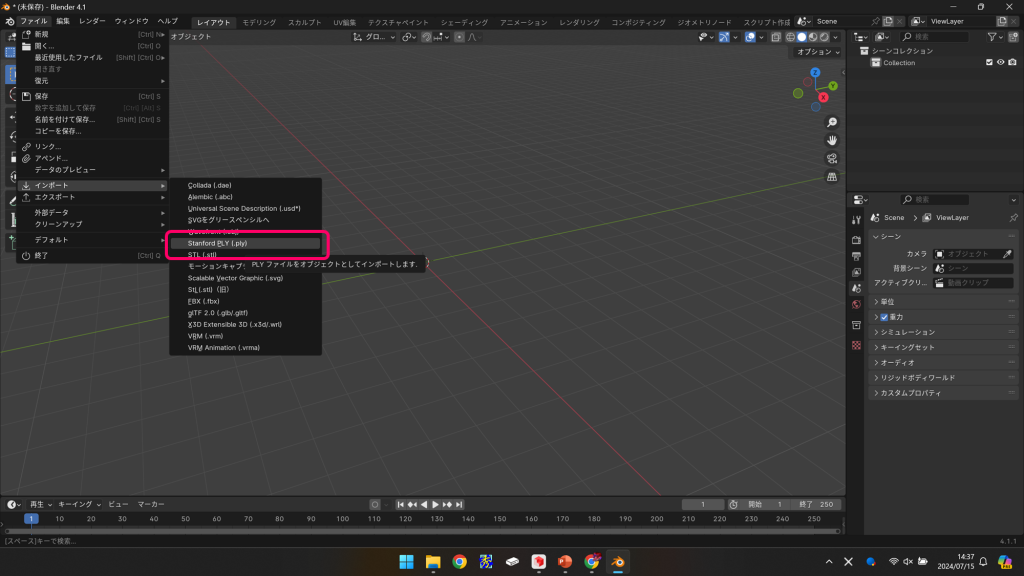1024x576 pixels.
Task: Play the animation forward
Action: click(x=436, y=504)
